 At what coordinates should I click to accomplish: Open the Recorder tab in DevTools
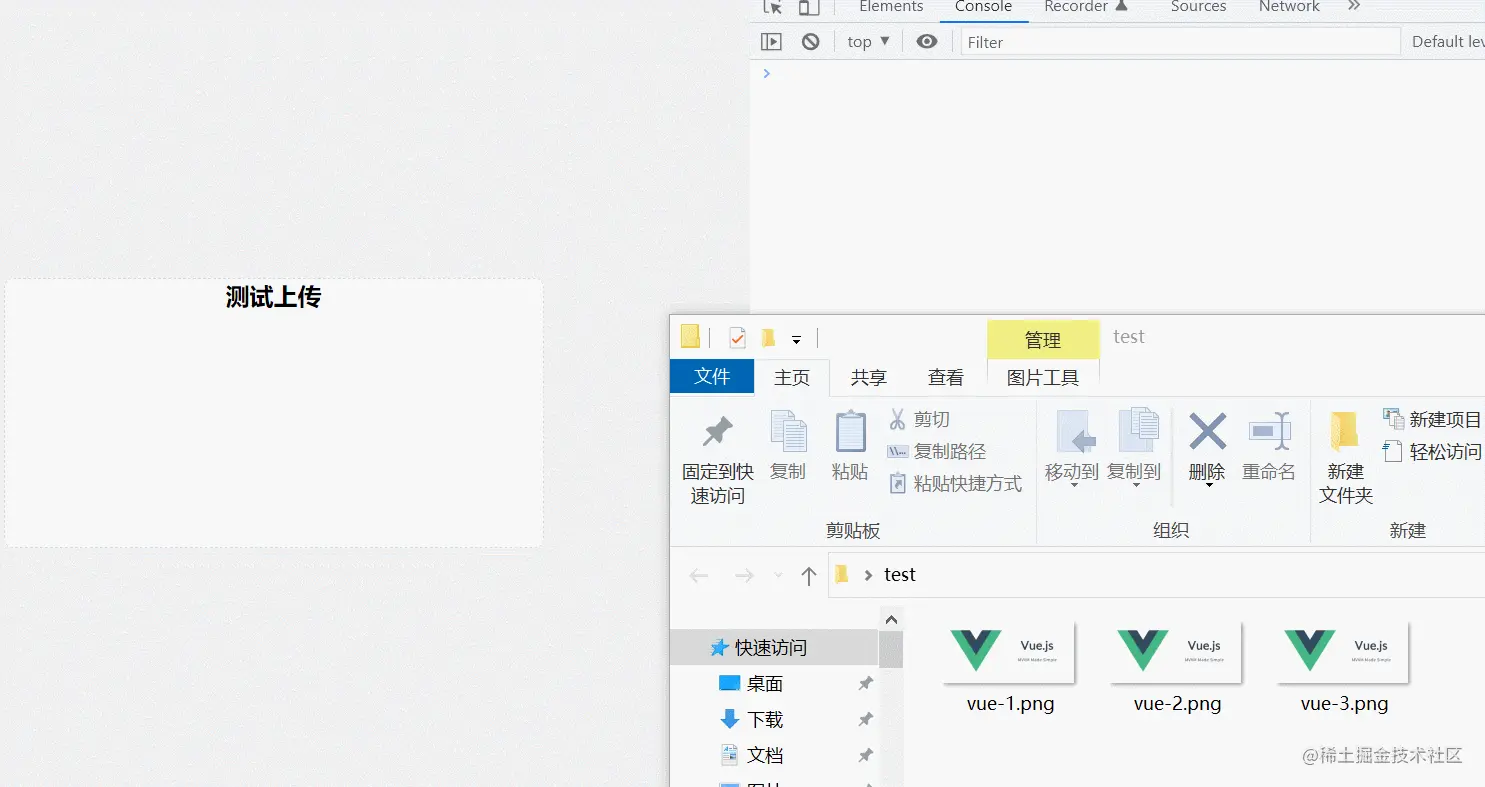(x=1086, y=7)
